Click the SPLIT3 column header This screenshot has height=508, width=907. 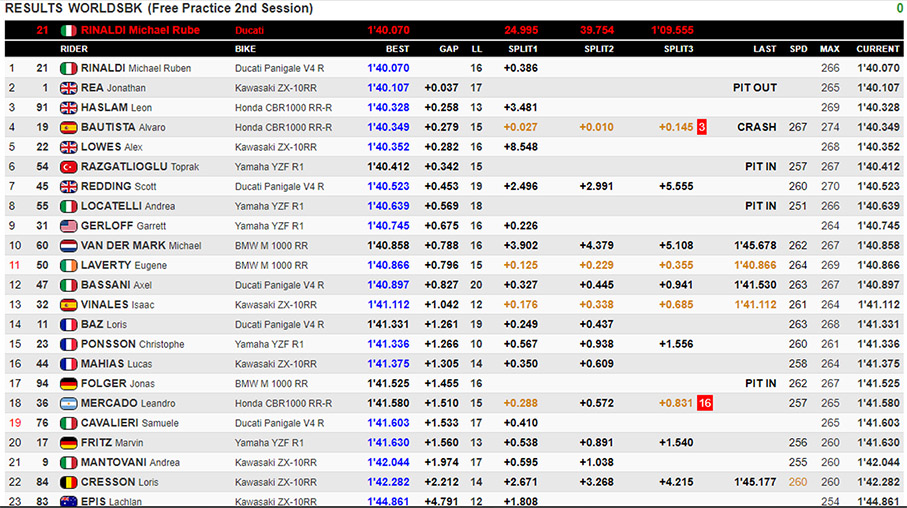point(679,49)
